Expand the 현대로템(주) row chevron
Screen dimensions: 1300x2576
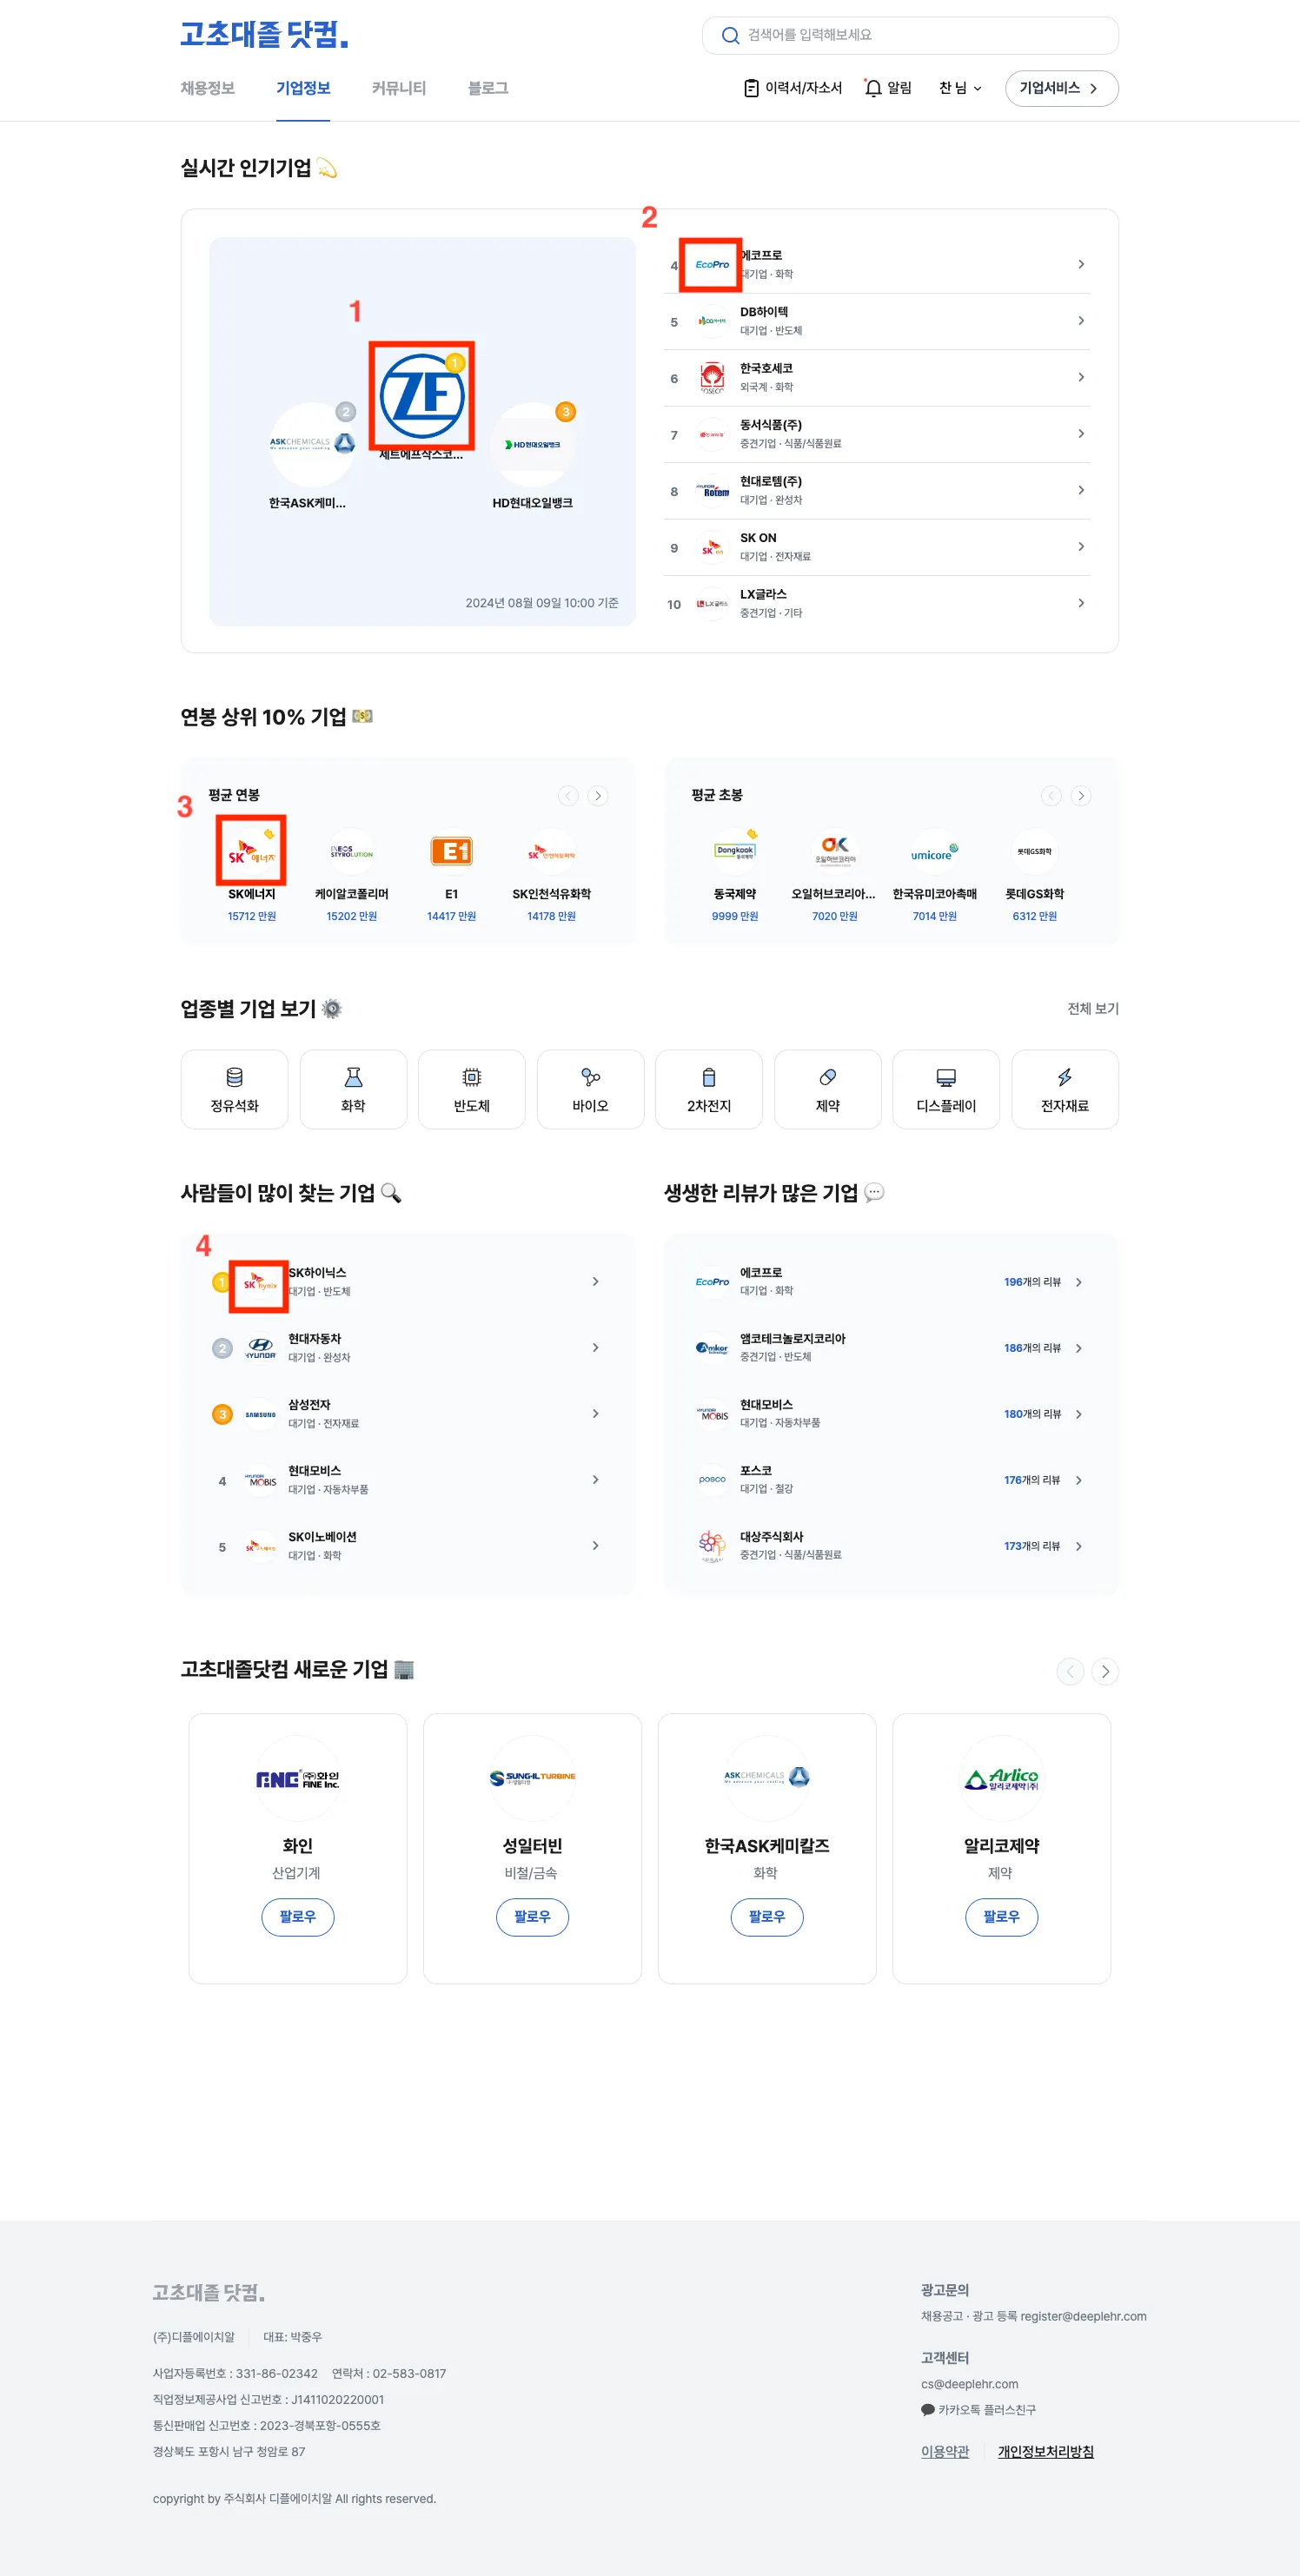(x=1081, y=490)
